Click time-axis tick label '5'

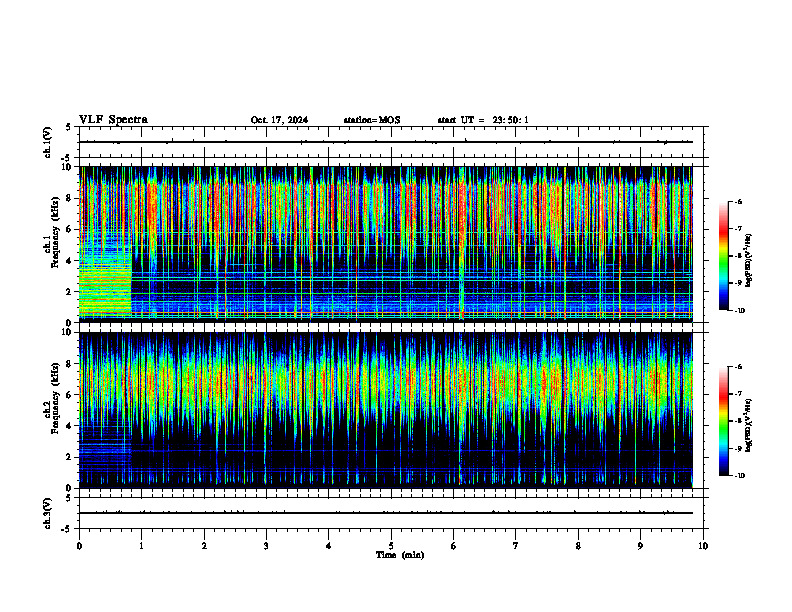point(391,546)
